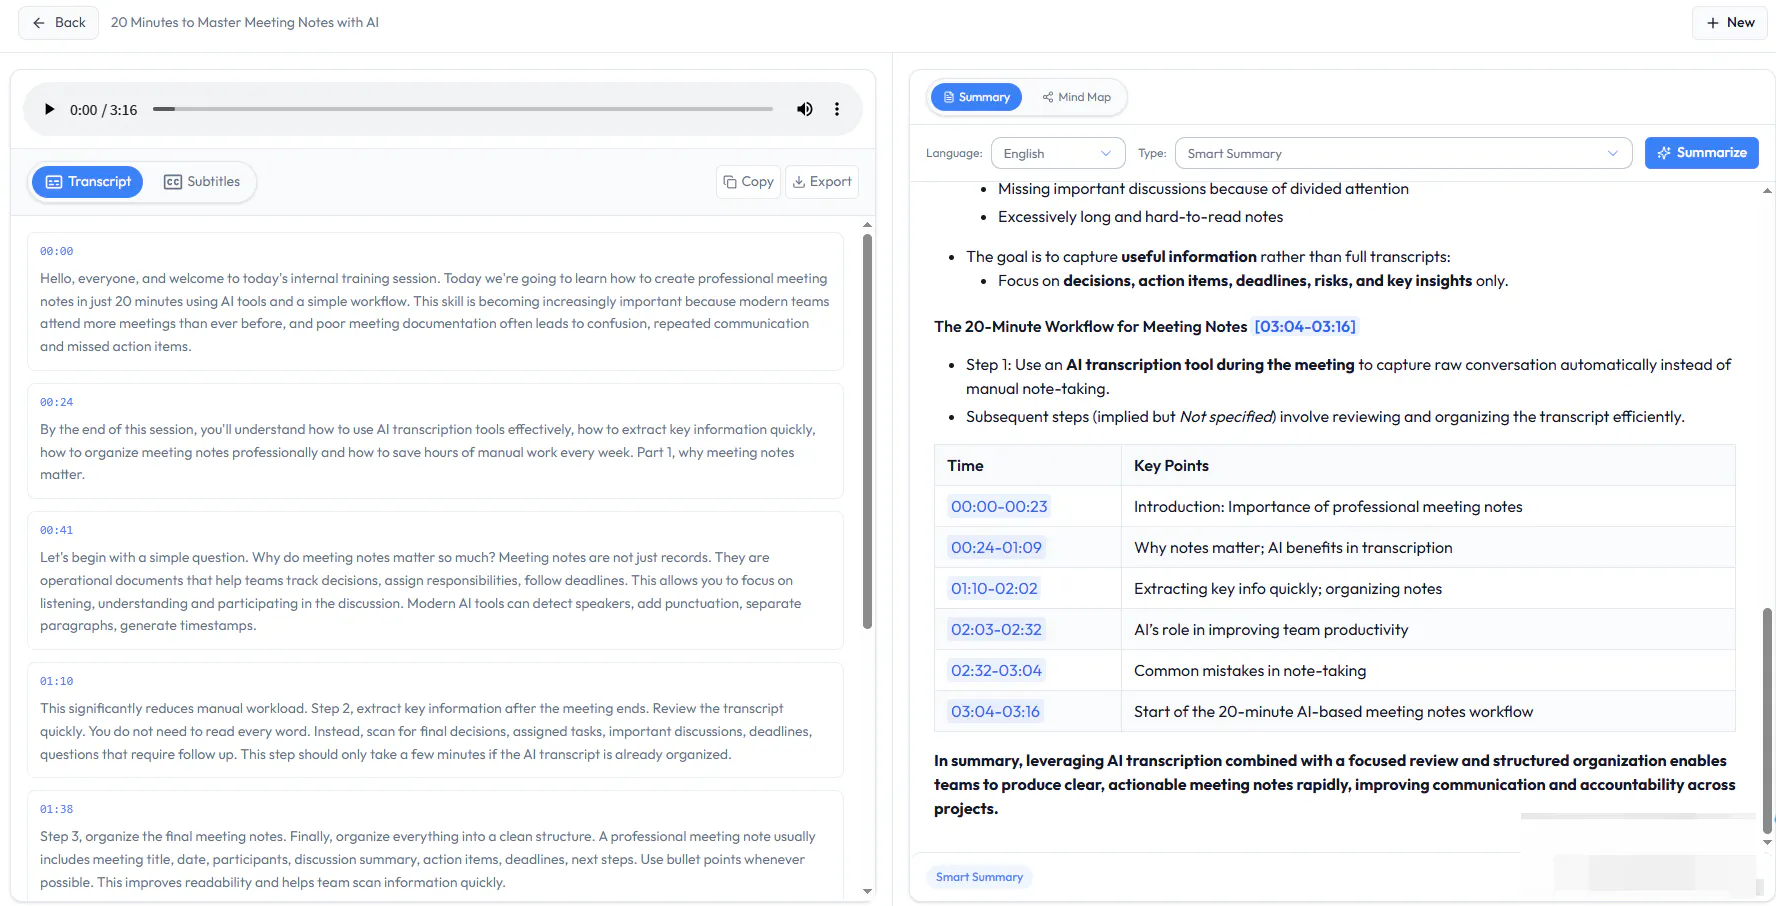Viewport: 1776px width, 906px height.
Task: Export the transcript
Action: pyautogui.click(x=822, y=182)
